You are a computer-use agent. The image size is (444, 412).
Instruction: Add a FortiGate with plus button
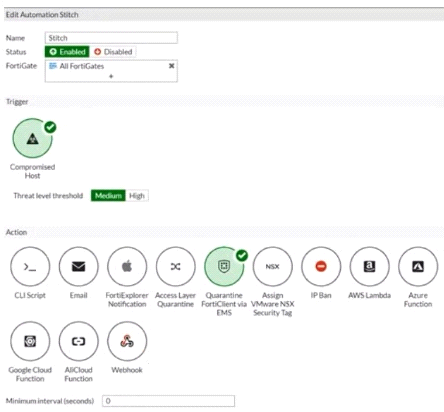click(x=111, y=76)
